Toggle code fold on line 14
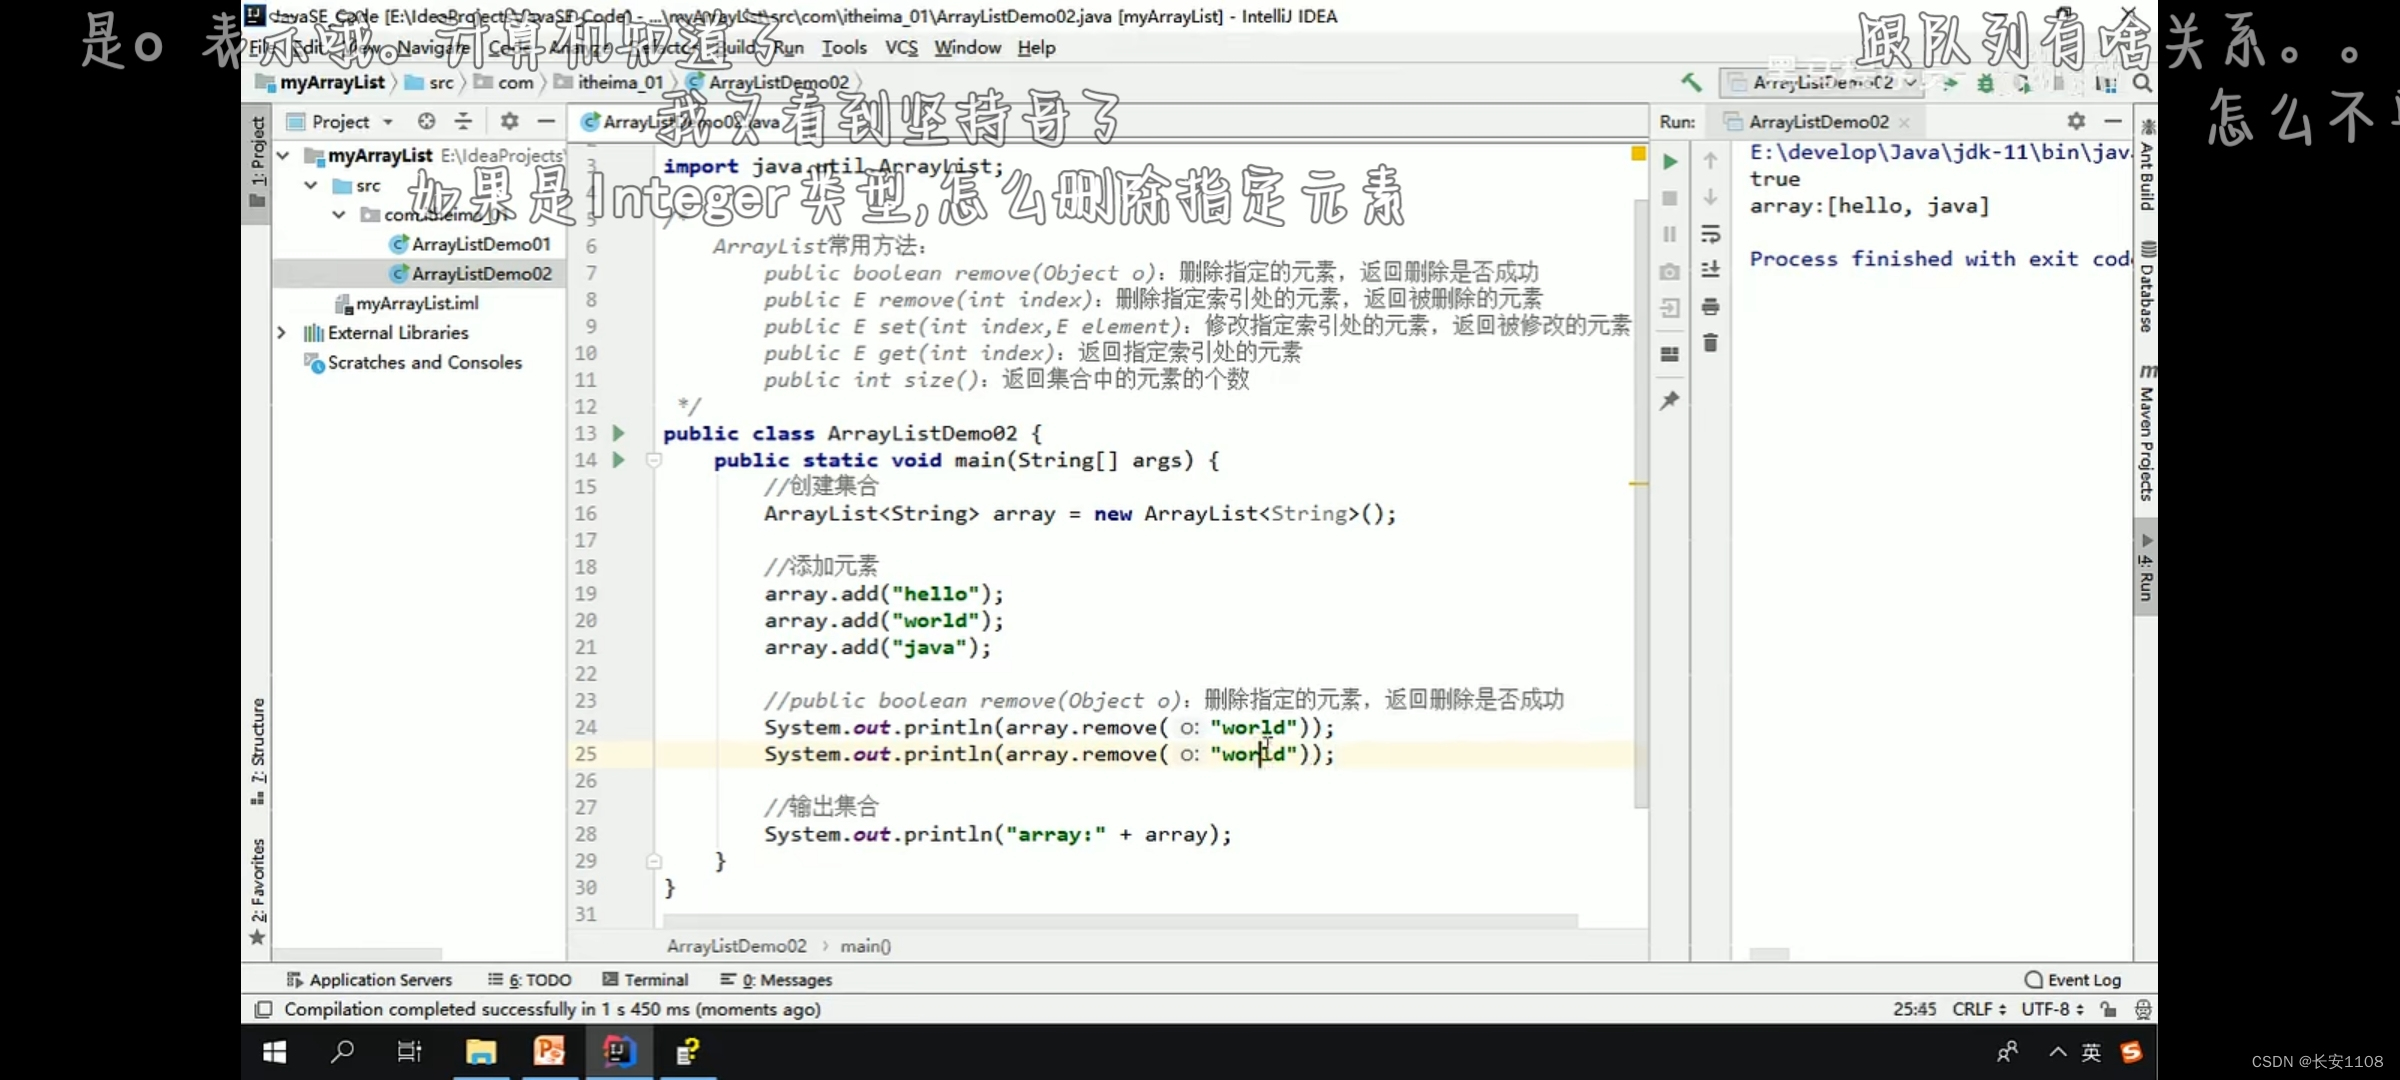Screen dimensions: 2400x1080 point(654,461)
